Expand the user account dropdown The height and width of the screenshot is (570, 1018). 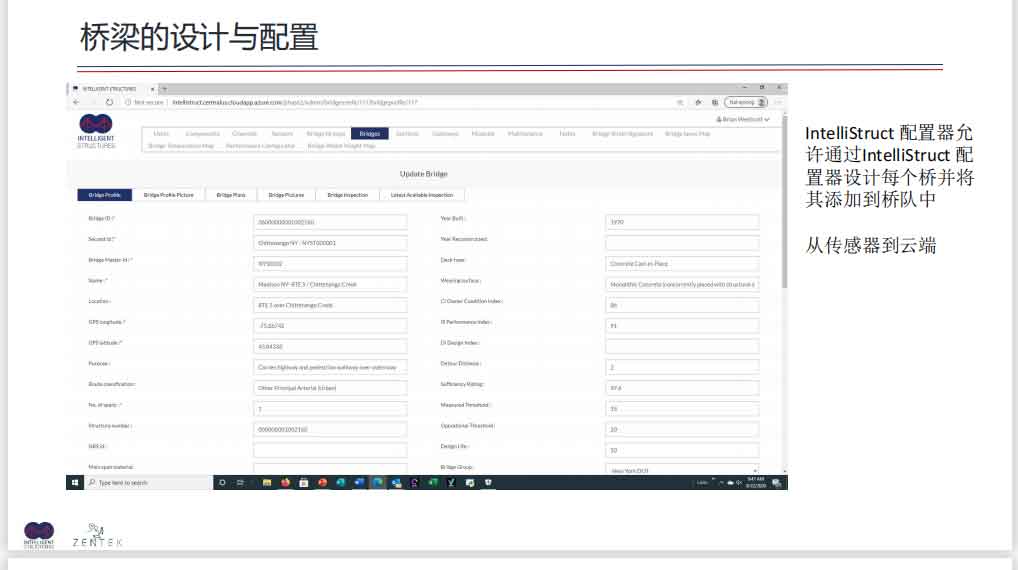point(743,119)
